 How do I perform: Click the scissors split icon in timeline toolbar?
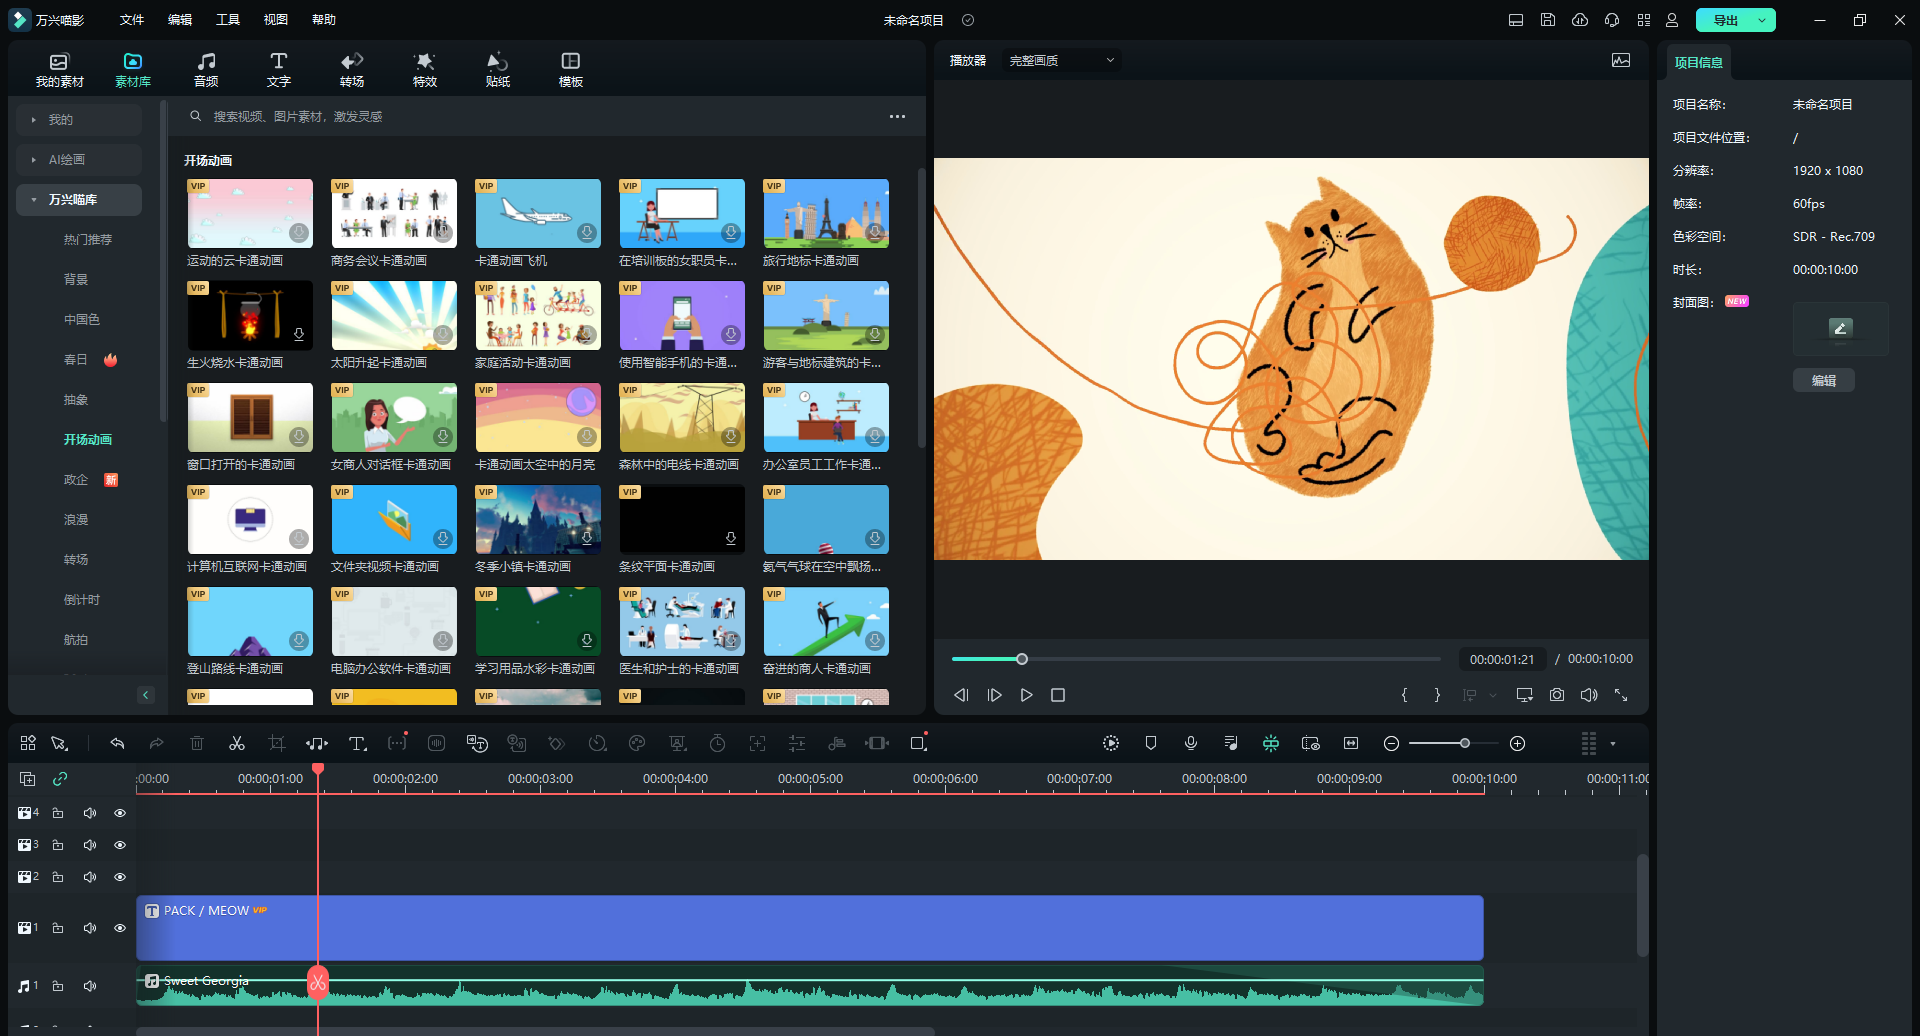pyautogui.click(x=237, y=743)
